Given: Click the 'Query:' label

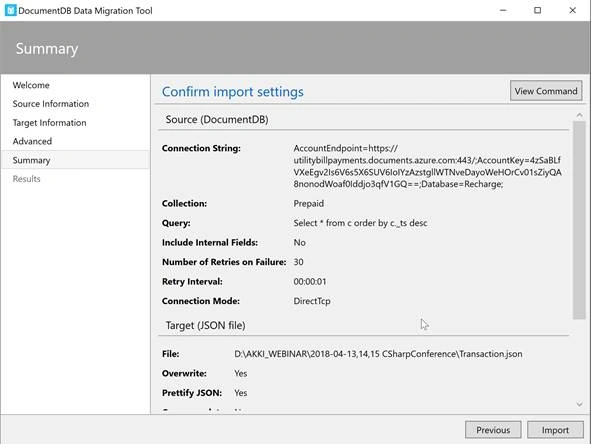Looking at the screenshot, I should coord(176,223).
